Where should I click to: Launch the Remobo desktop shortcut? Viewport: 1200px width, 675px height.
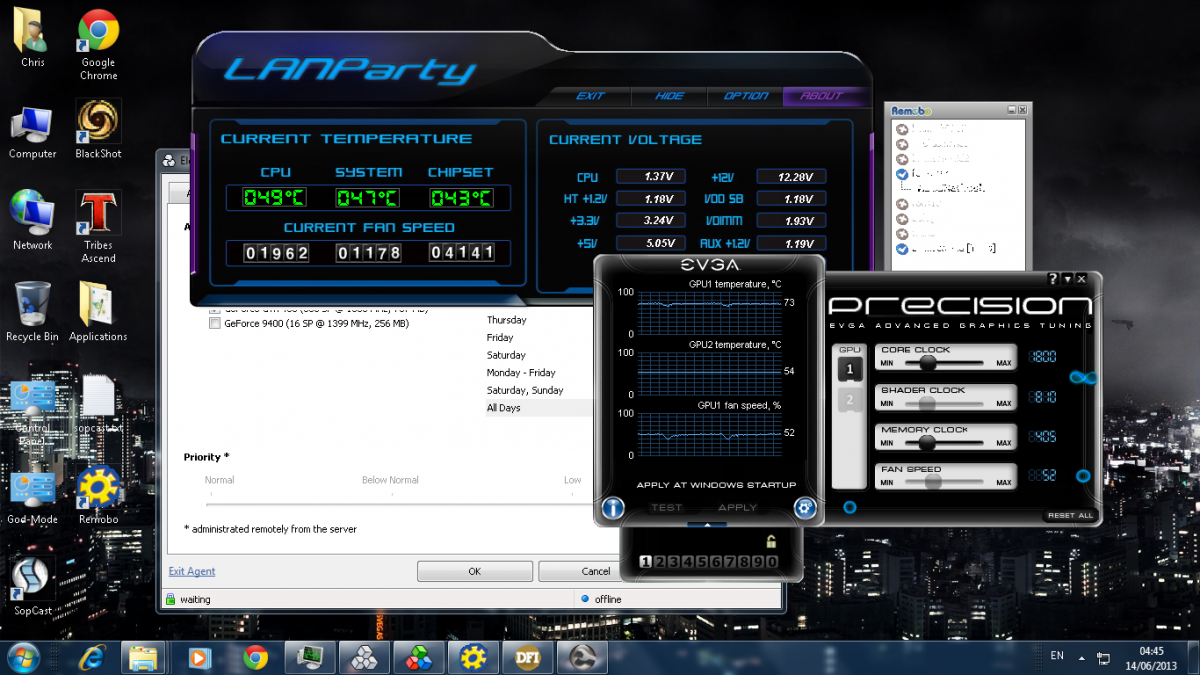coord(99,497)
